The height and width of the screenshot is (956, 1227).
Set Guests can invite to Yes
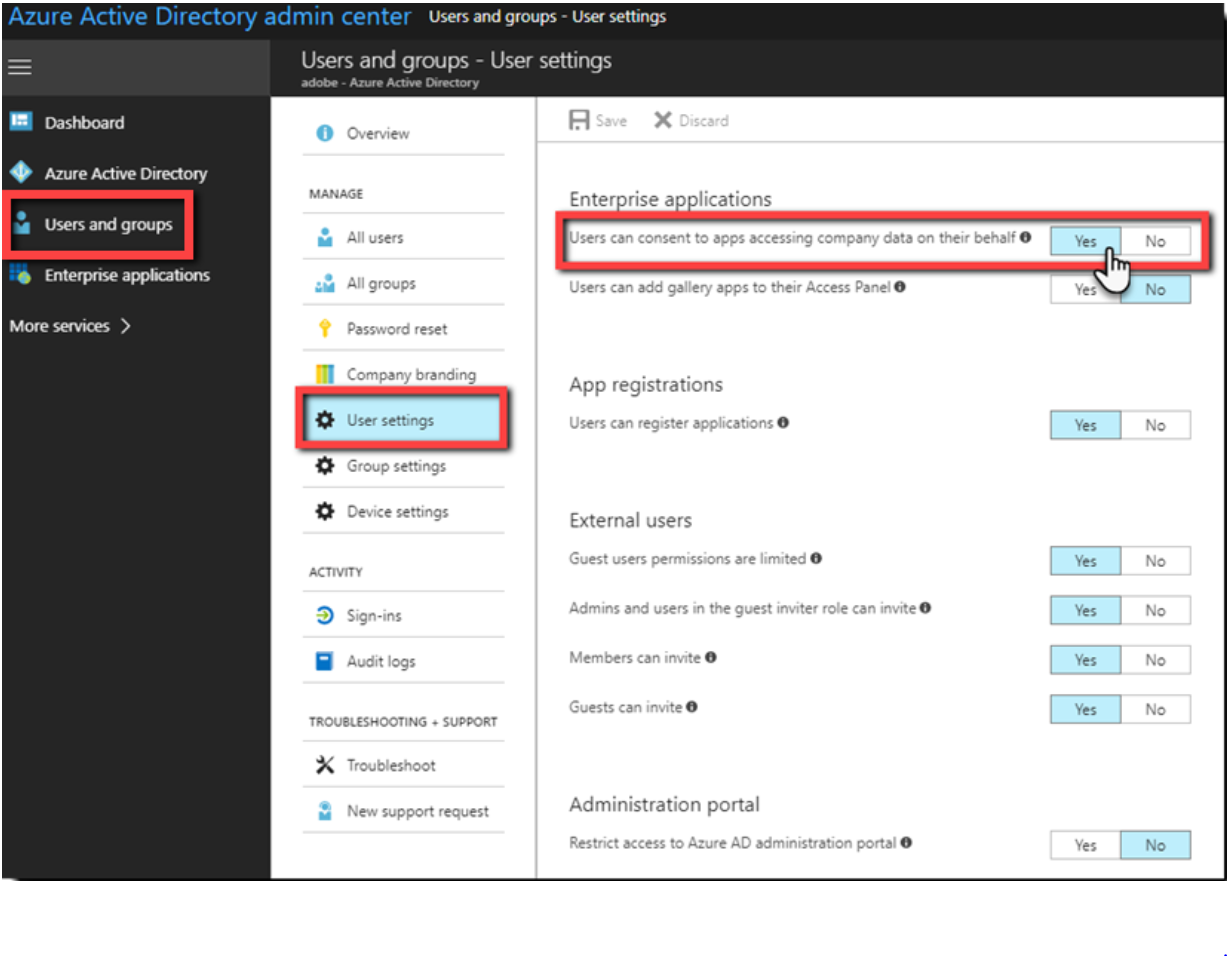point(1086,709)
